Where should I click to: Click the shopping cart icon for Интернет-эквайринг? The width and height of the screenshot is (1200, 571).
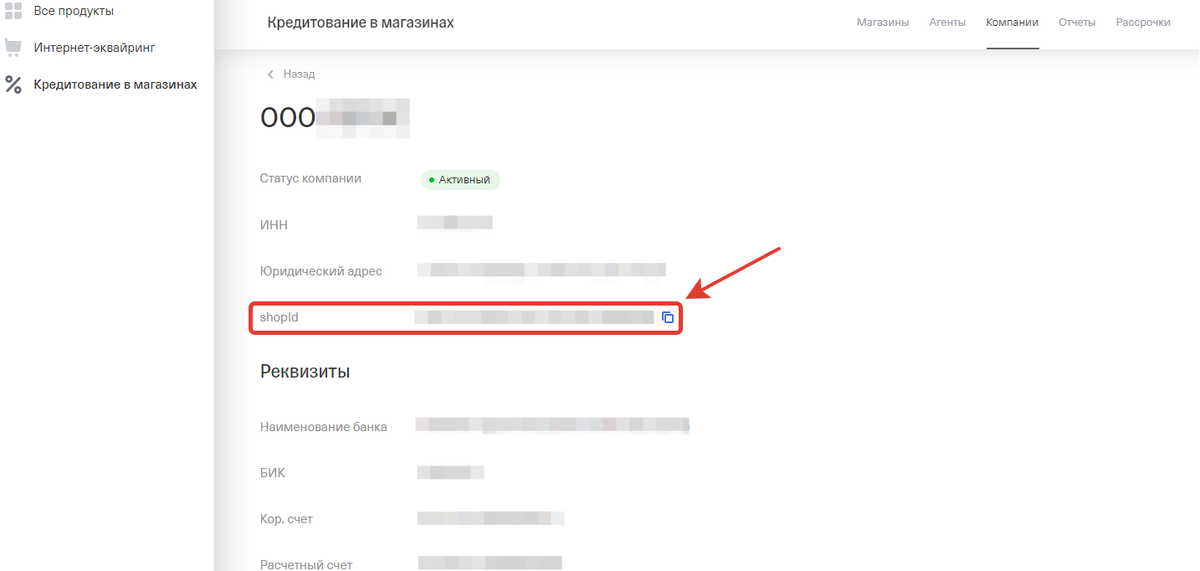pos(13,47)
